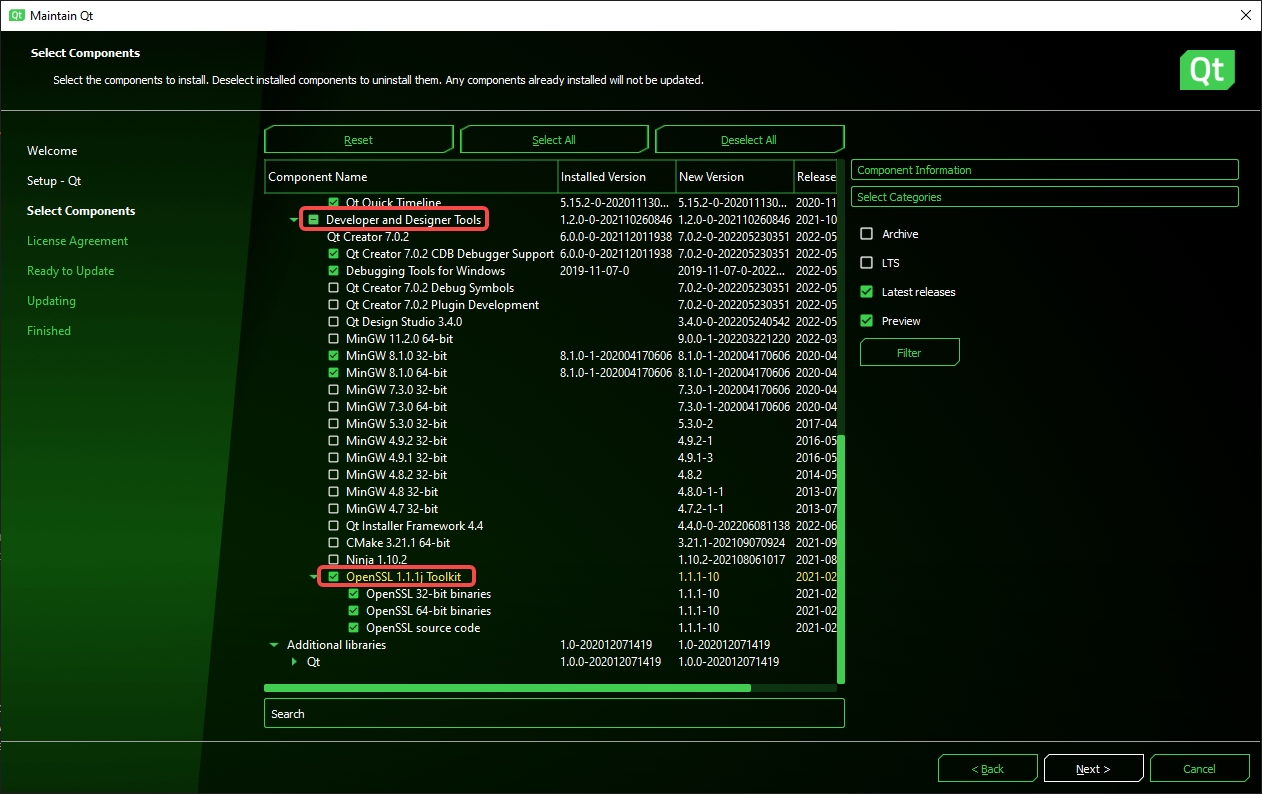
Task: Open Component Information section
Action: pyautogui.click(x=1045, y=170)
